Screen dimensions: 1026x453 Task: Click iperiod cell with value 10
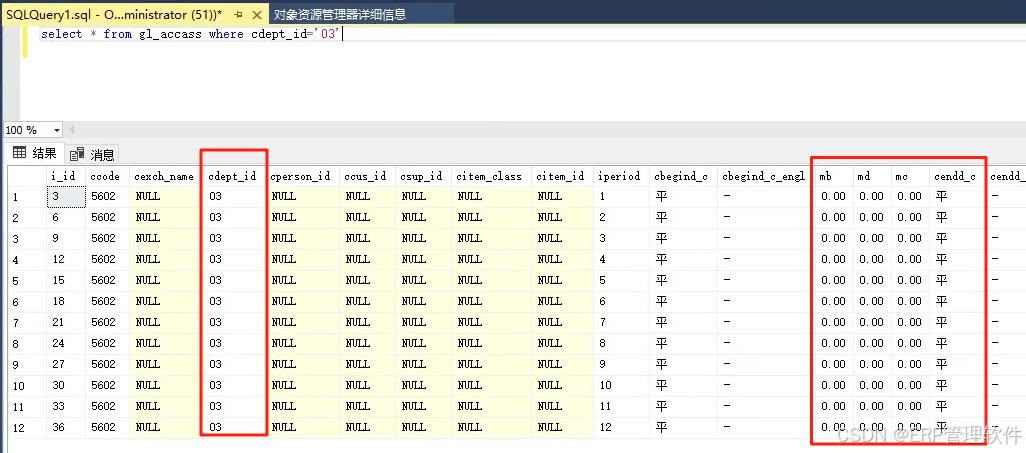(x=621, y=385)
